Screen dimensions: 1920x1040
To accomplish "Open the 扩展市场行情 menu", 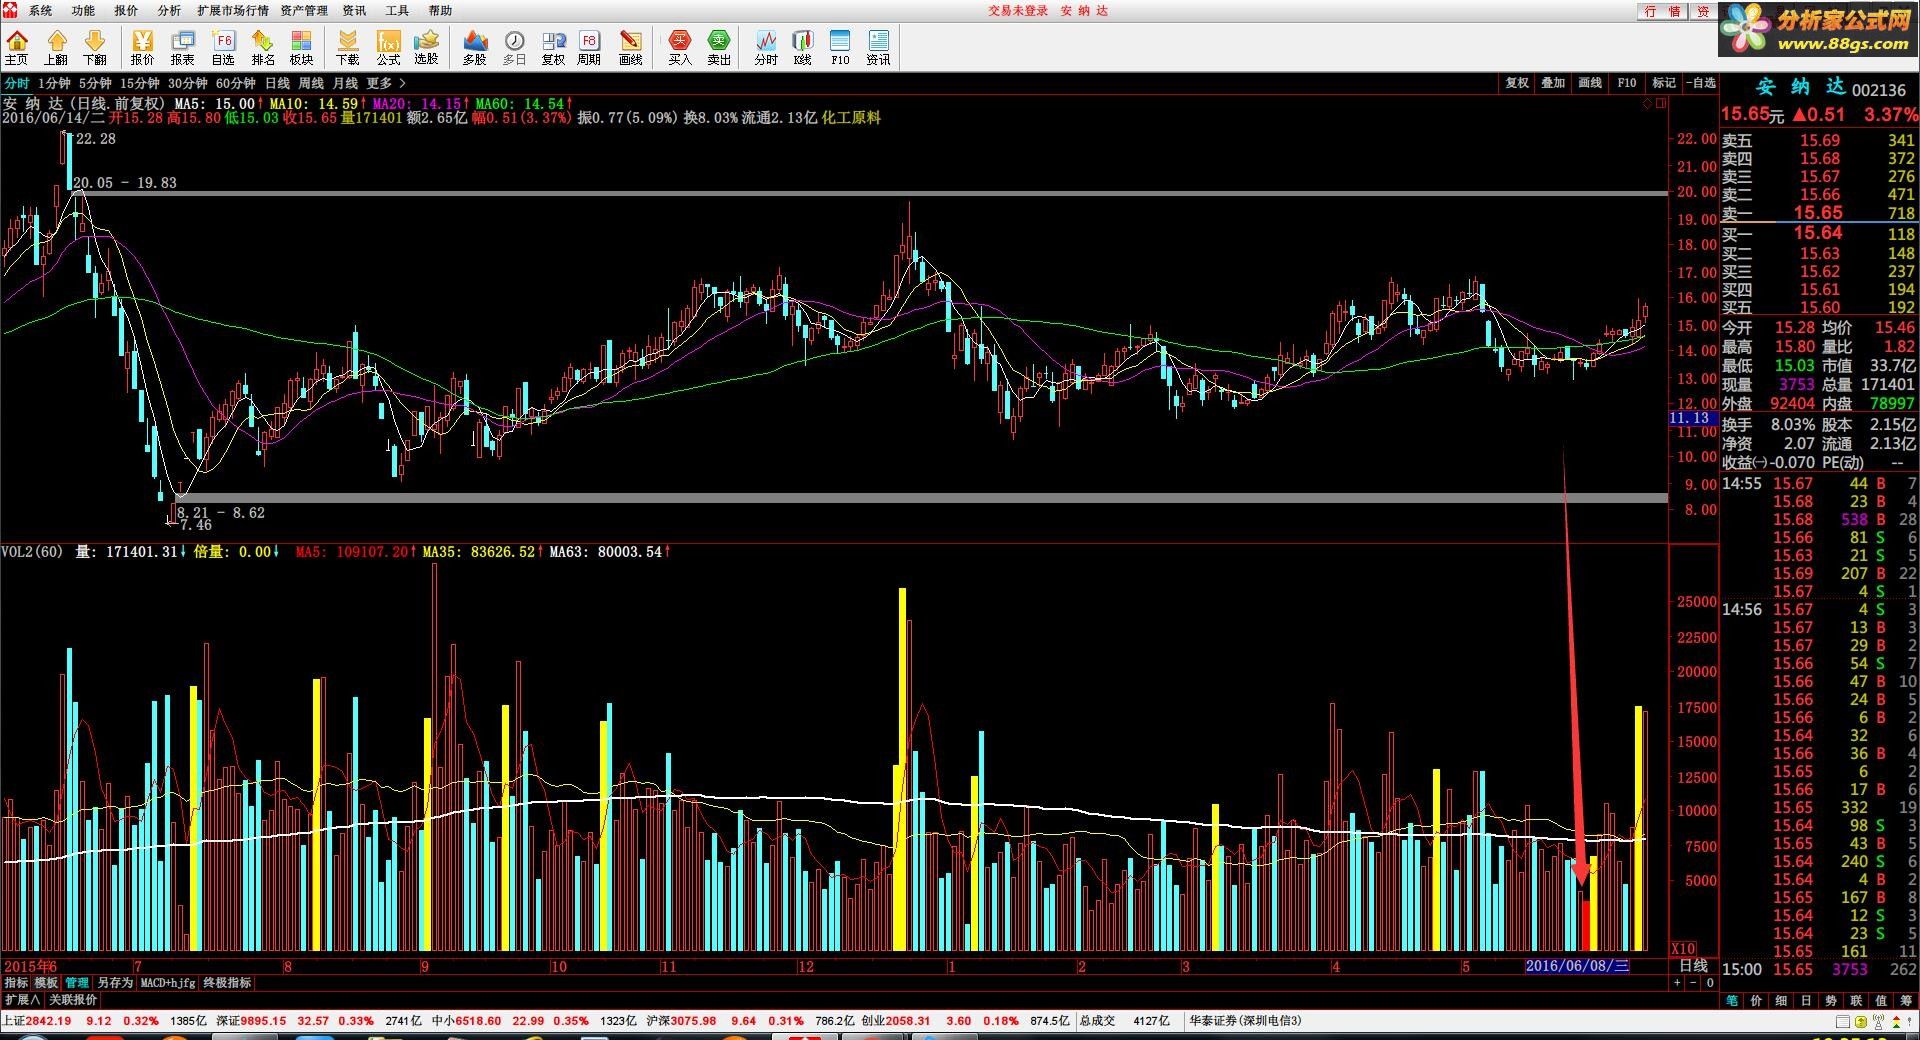I will coord(233,10).
